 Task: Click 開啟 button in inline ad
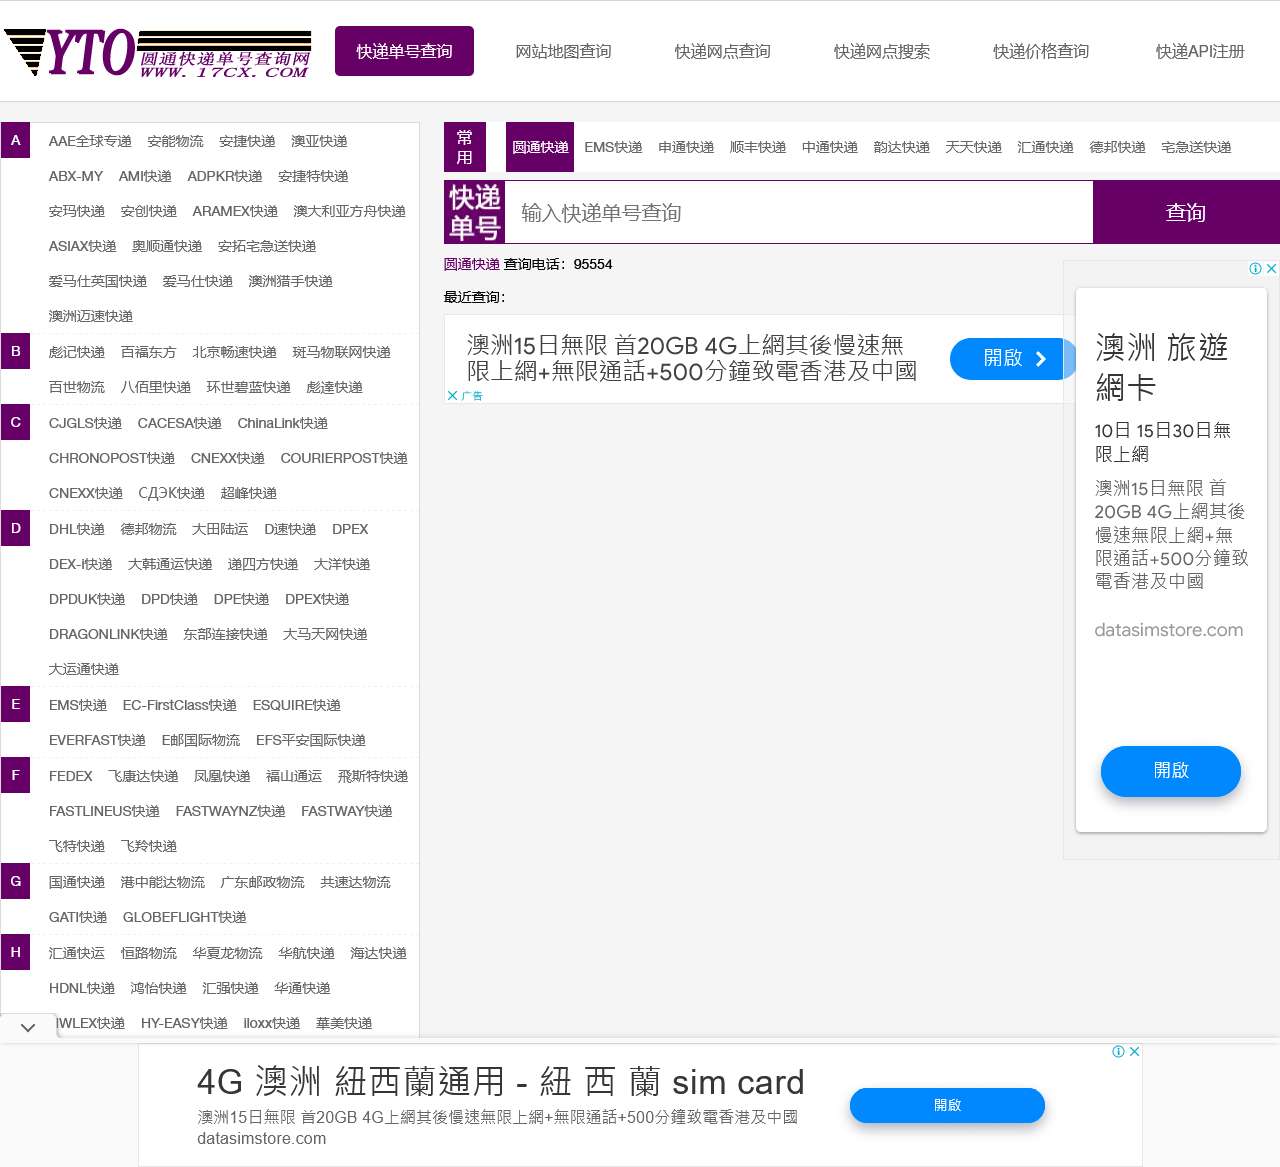click(x=1012, y=358)
